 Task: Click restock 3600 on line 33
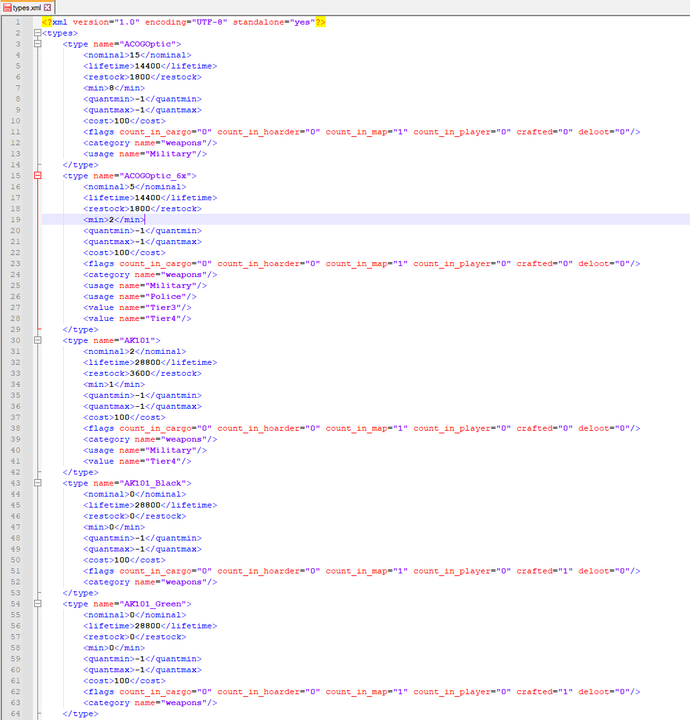pos(142,373)
